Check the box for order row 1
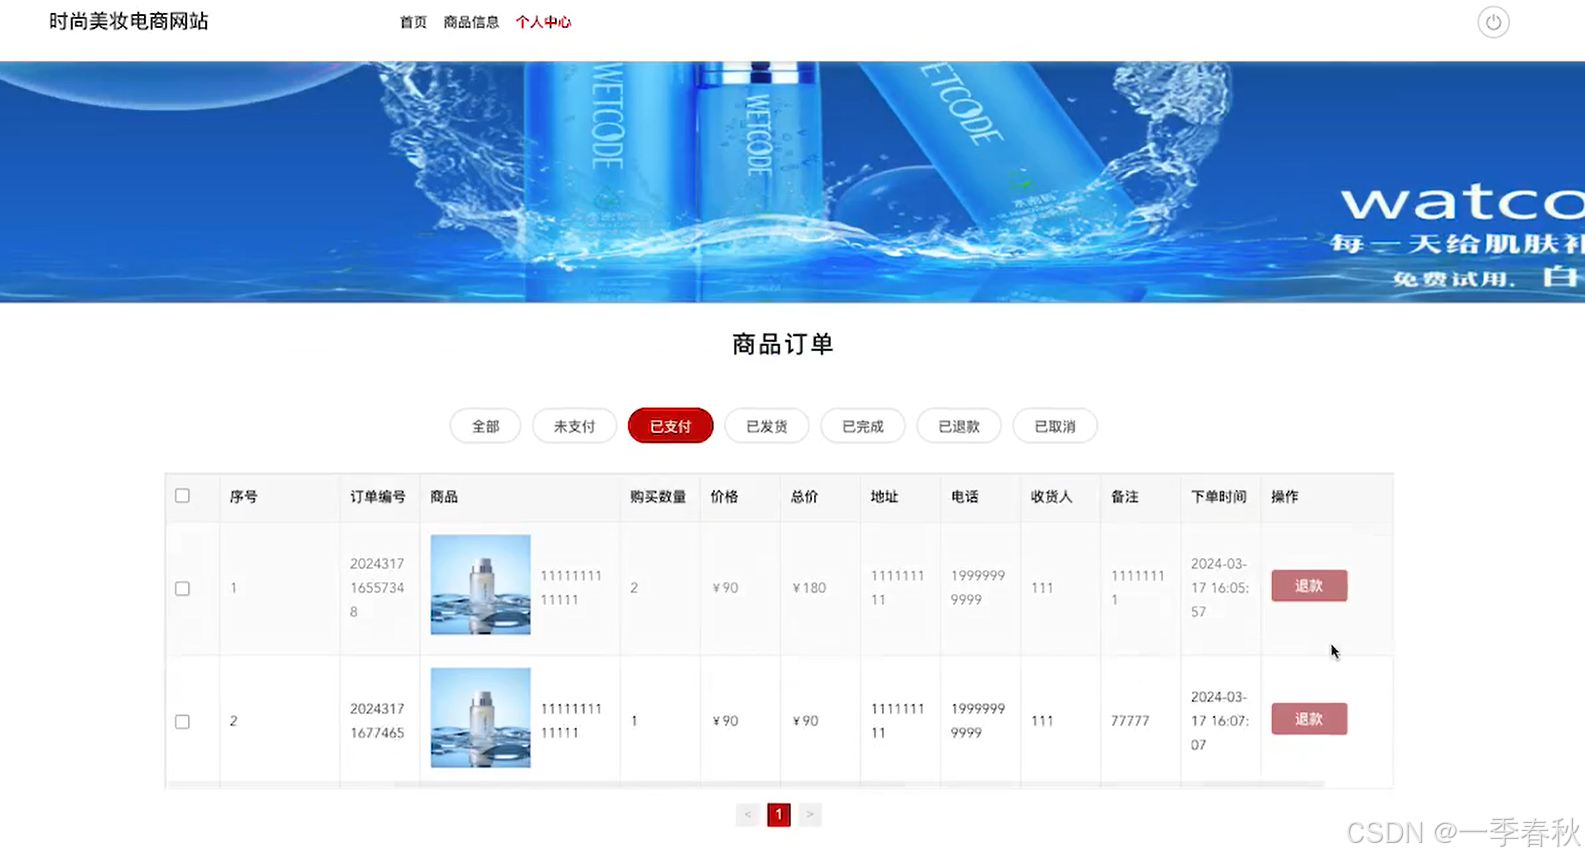 pos(182,589)
